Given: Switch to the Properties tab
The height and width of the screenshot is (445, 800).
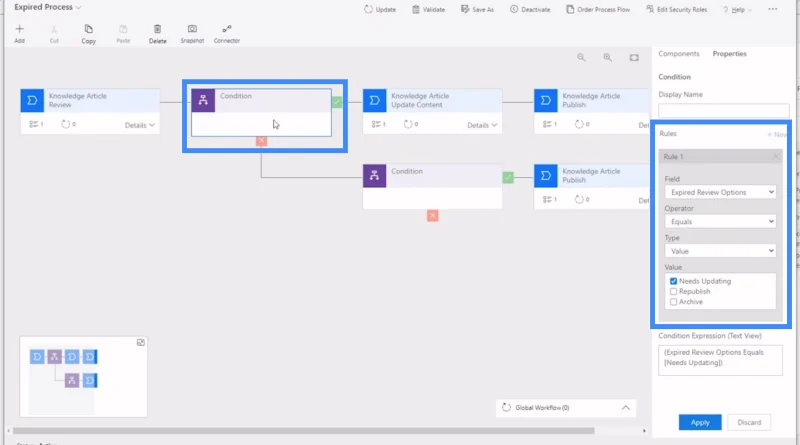Looking at the screenshot, I should [730, 54].
